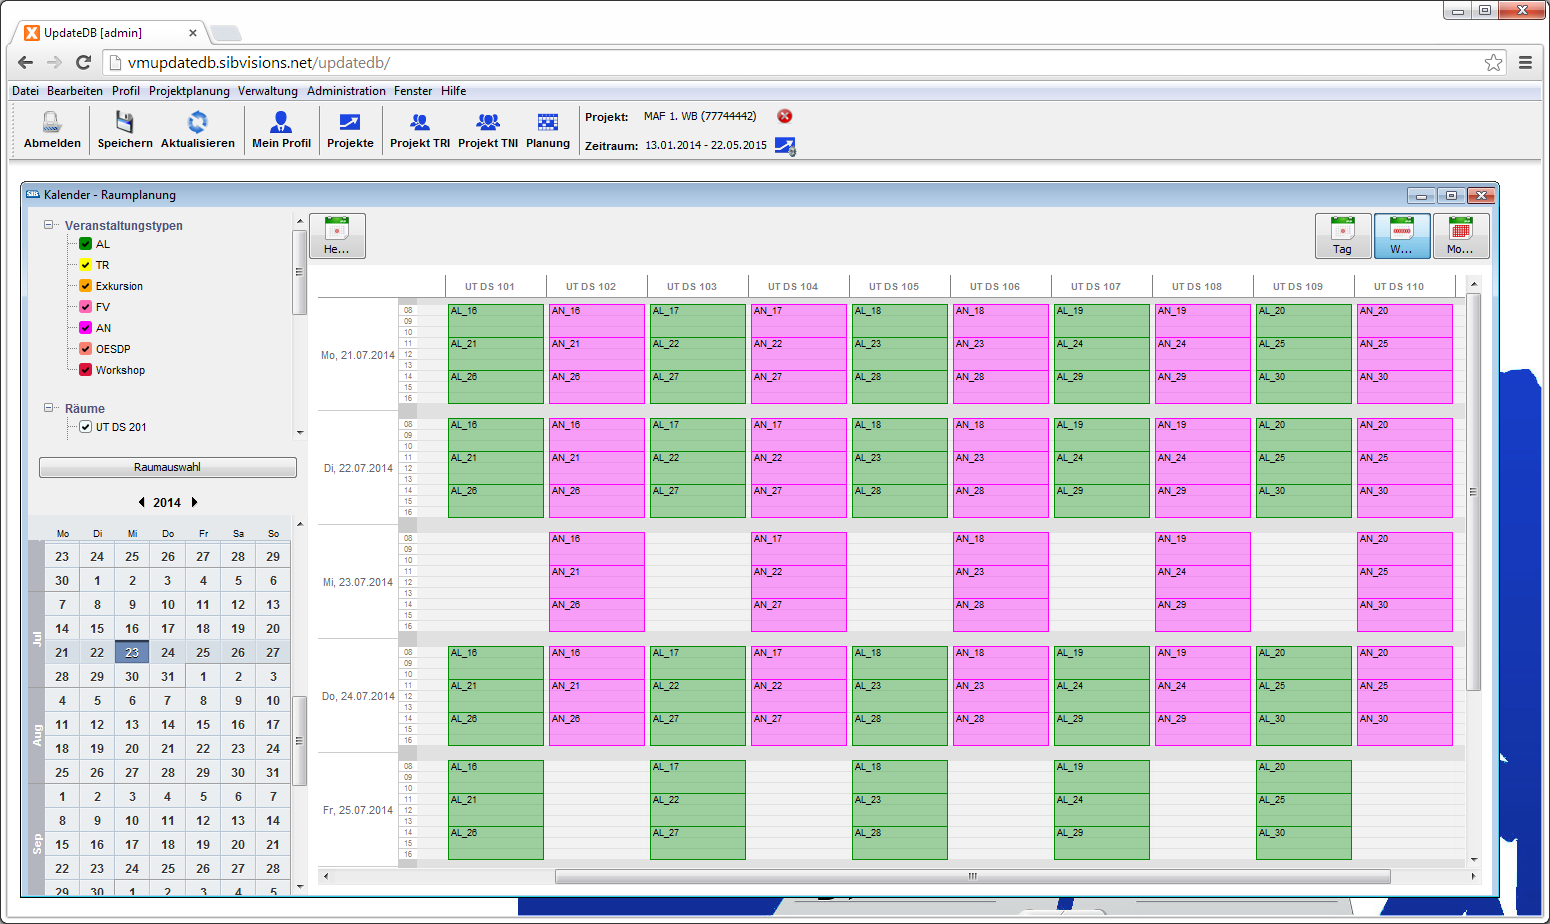Switch to monthly calendar view via Mo... icon
Viewport: 1550px width, 924px height.
pyautogui.click(x=1462, y=235)
